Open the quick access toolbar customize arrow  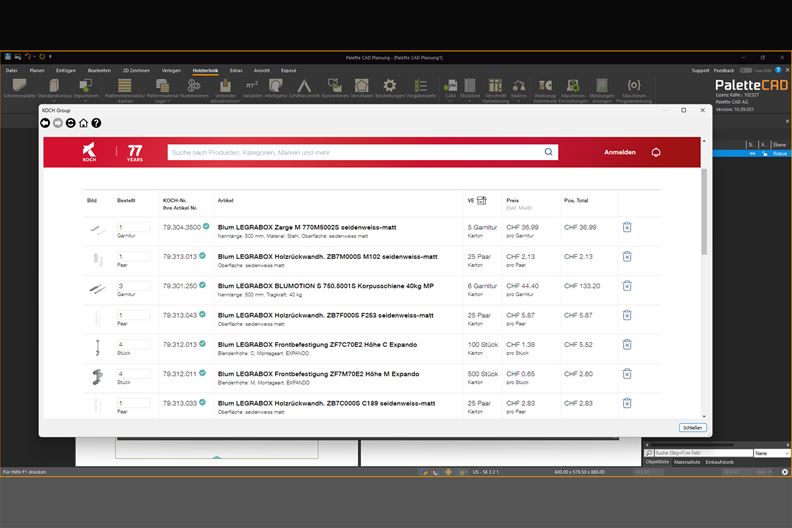pos(50,57)
